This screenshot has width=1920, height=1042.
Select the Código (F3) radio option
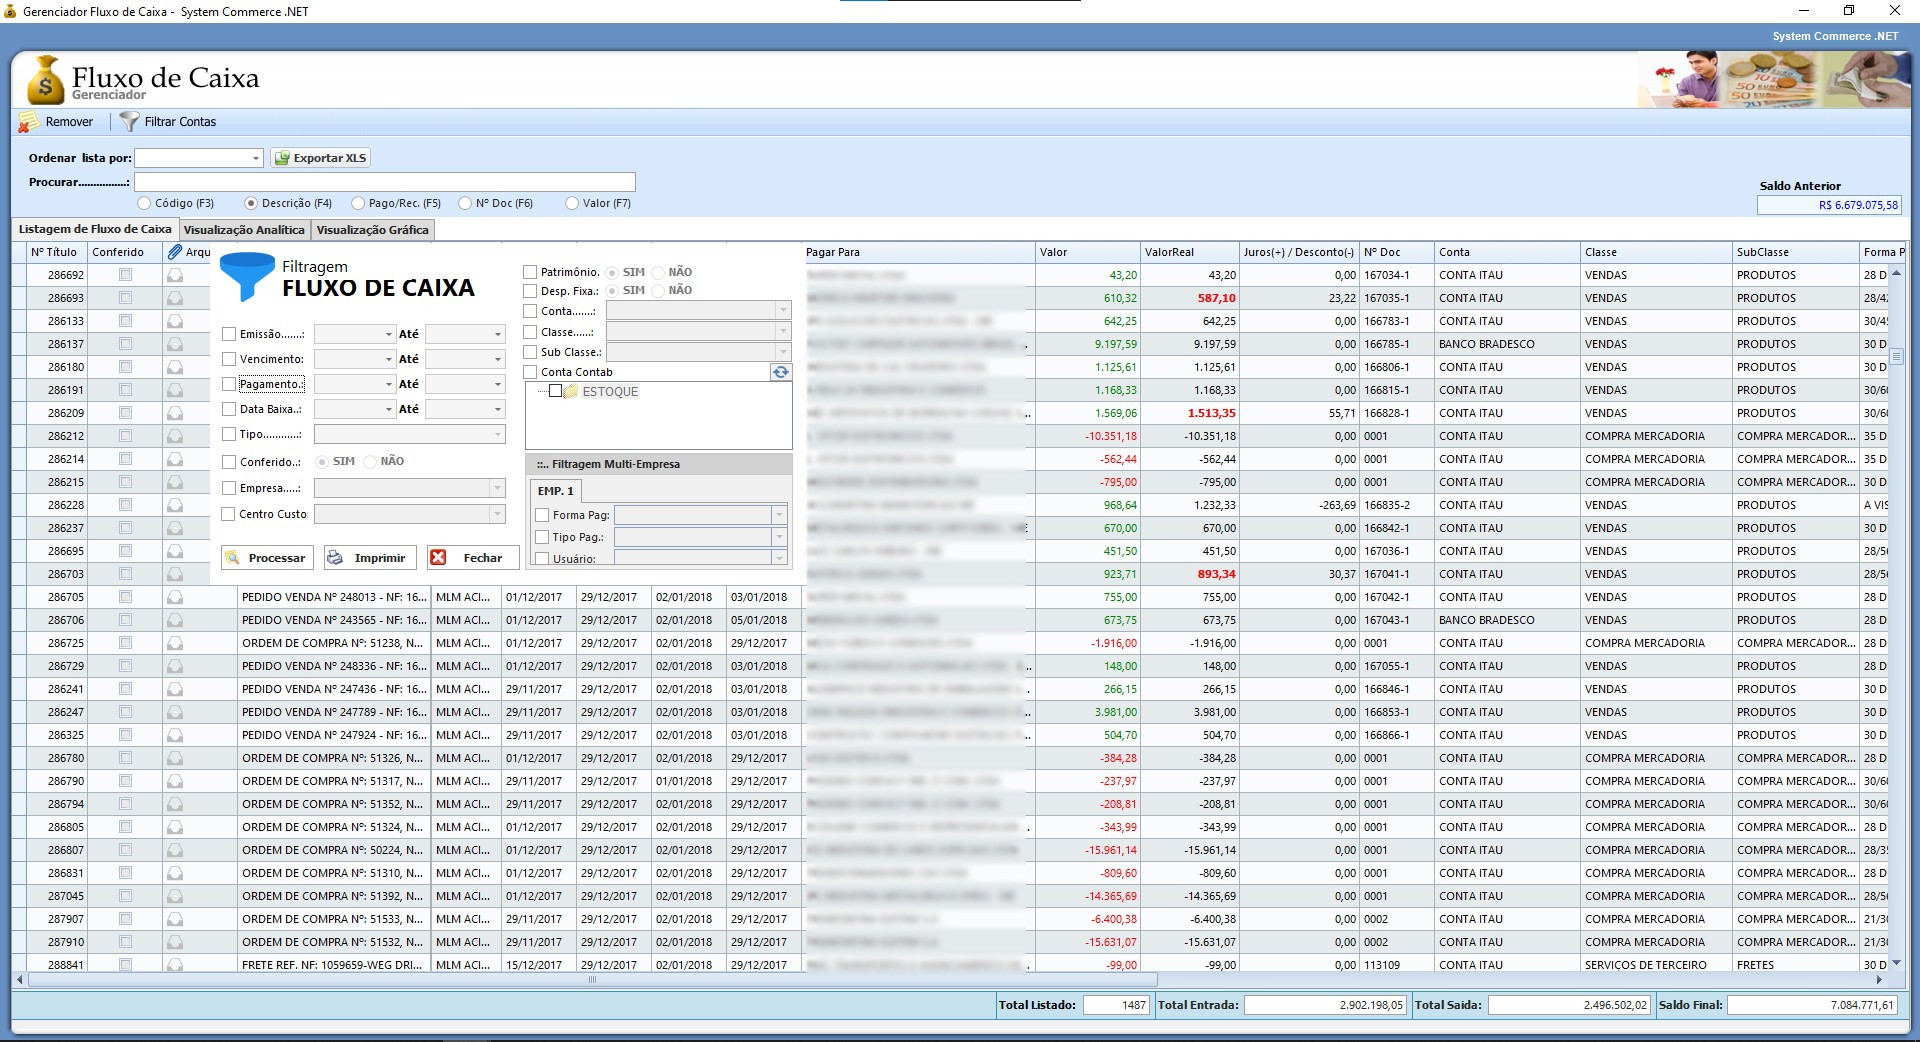(145, 203)
